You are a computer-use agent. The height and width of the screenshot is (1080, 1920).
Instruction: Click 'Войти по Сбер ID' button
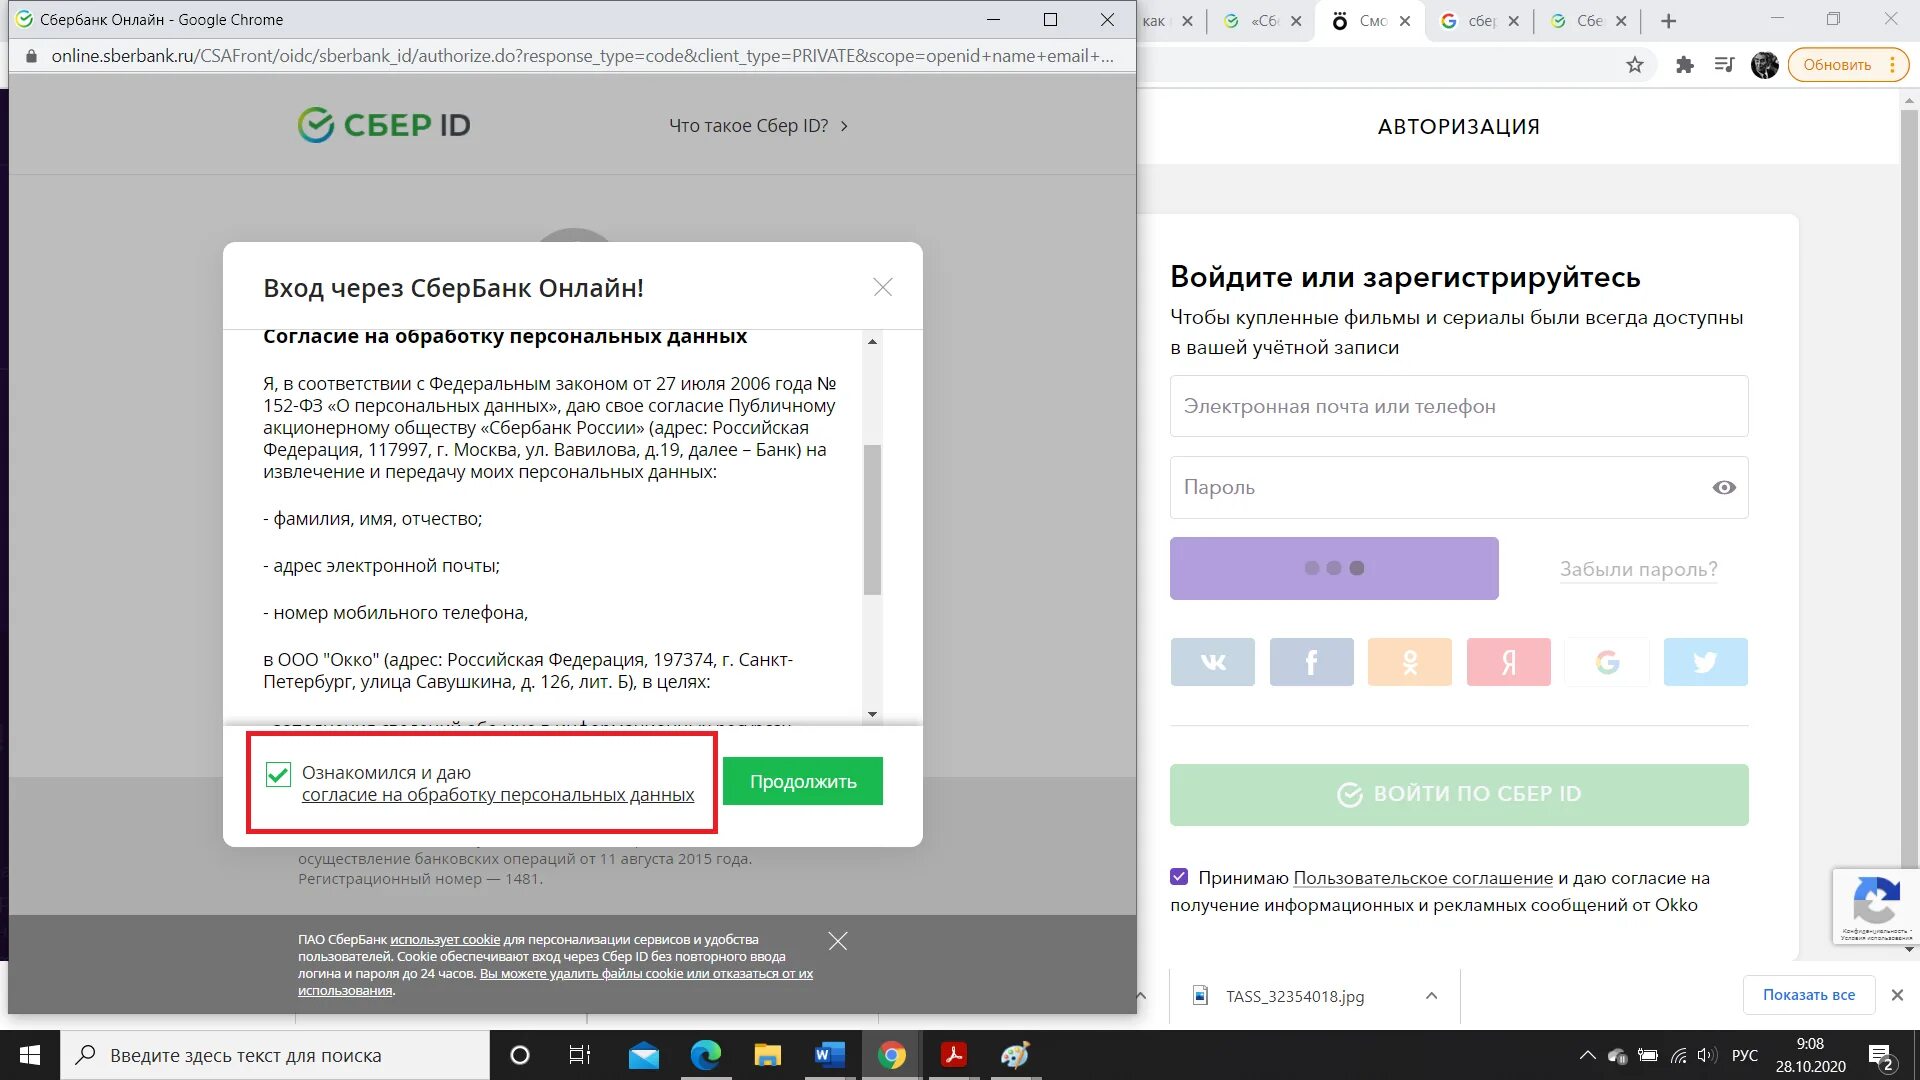[x=1459, y=795]
